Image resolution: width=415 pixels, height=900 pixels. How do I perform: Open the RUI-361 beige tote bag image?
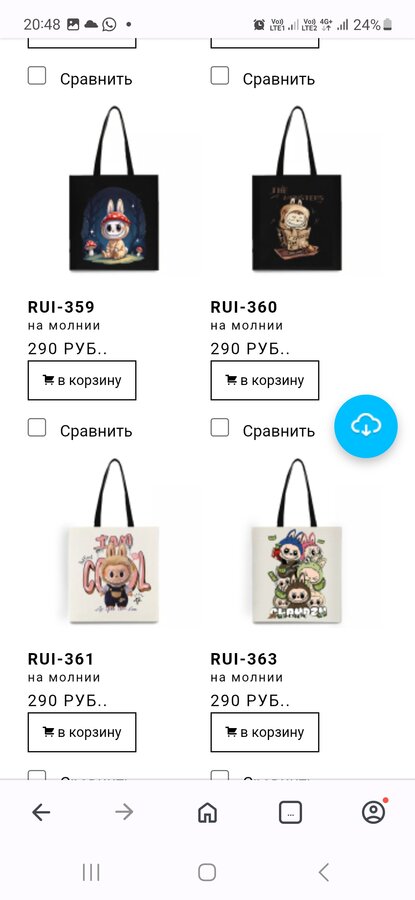tap(114, 541)
